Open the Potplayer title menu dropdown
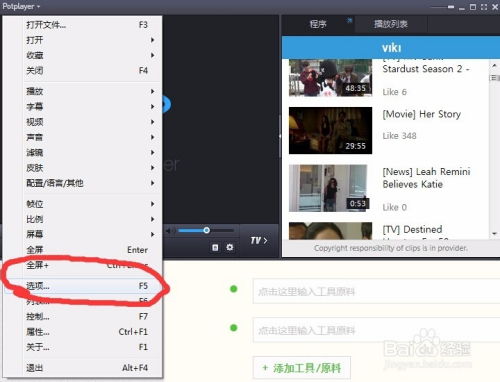Image resolution: width=500 pixels, height=382 pixels. (21, 6)
